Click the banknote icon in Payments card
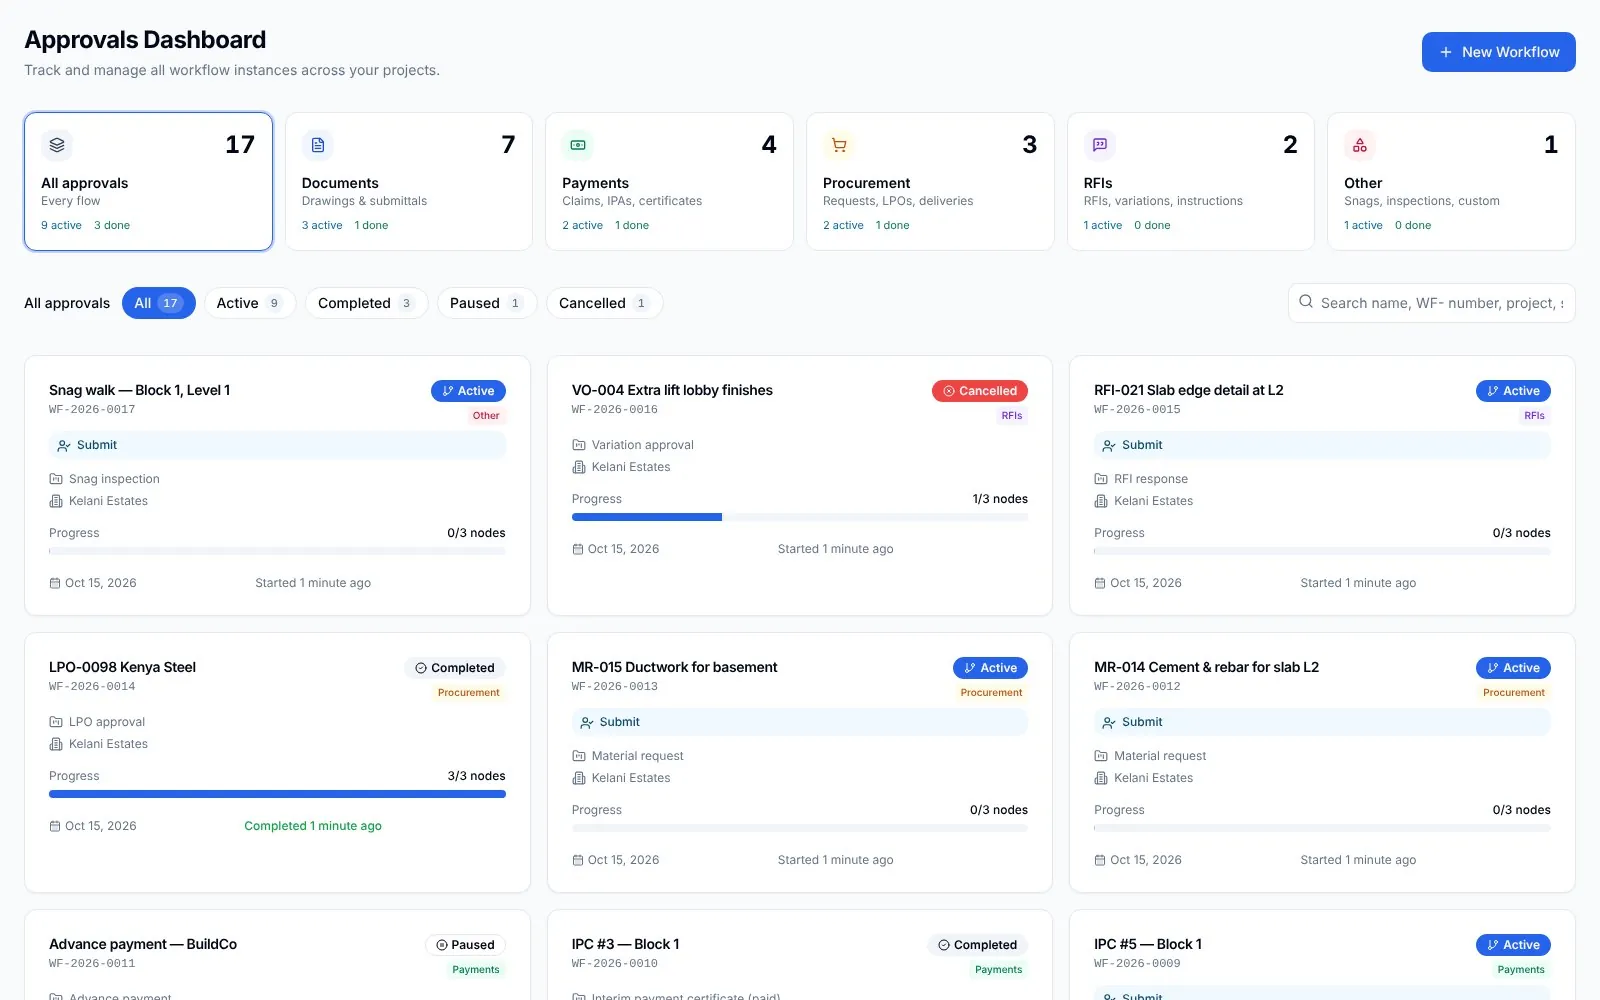 pos(578,145)
